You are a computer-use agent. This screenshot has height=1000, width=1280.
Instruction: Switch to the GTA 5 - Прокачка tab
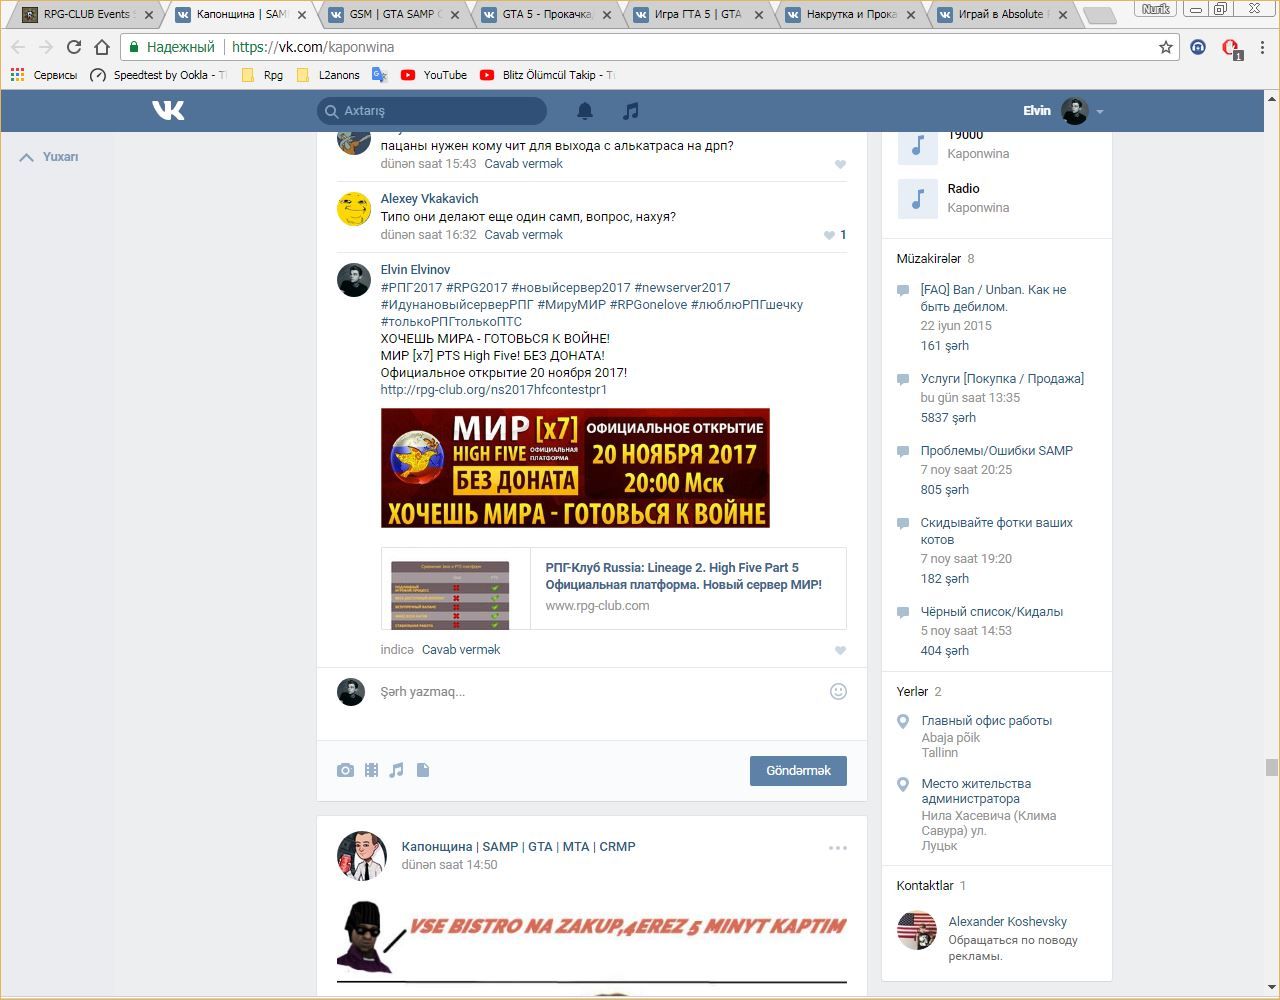(546, 15)
